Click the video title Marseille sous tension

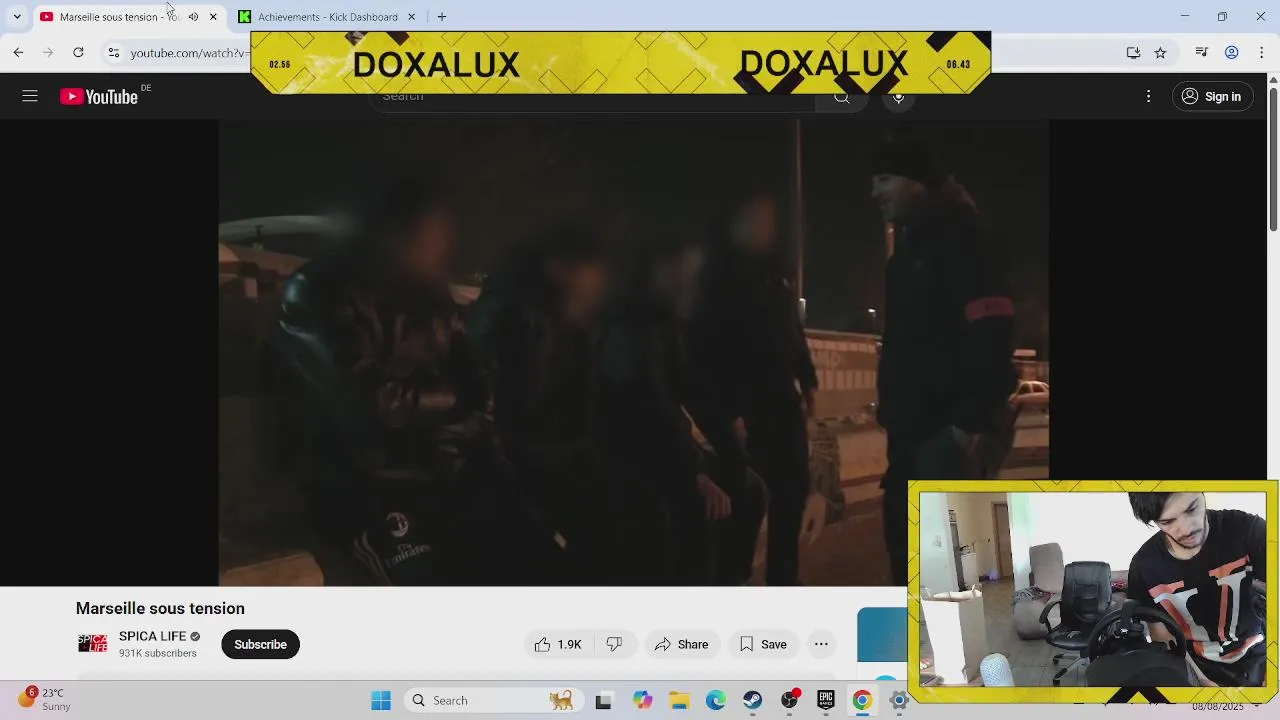pos(160,608)
